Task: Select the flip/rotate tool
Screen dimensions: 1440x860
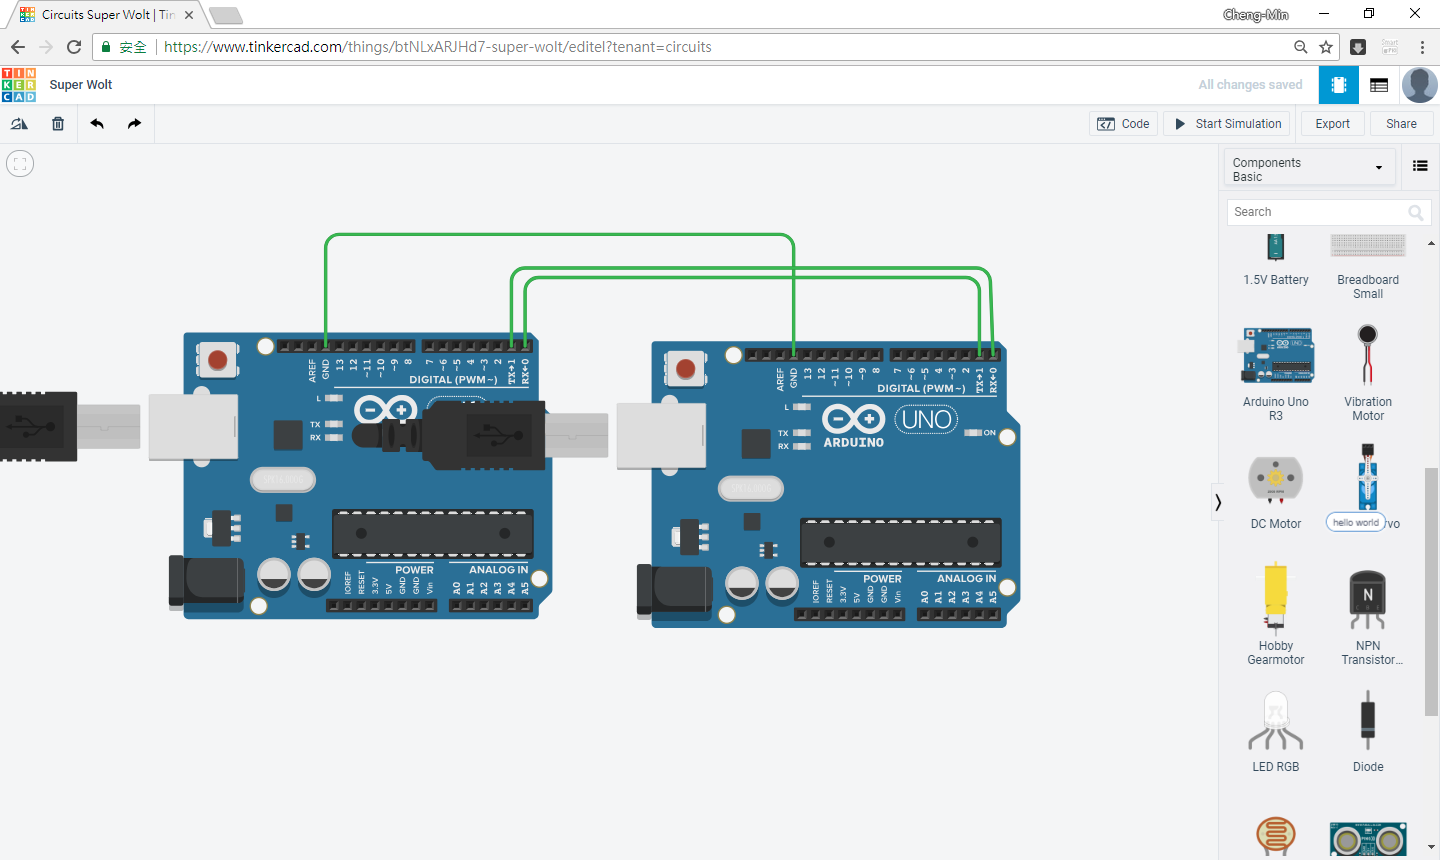Action: [19, 123]
